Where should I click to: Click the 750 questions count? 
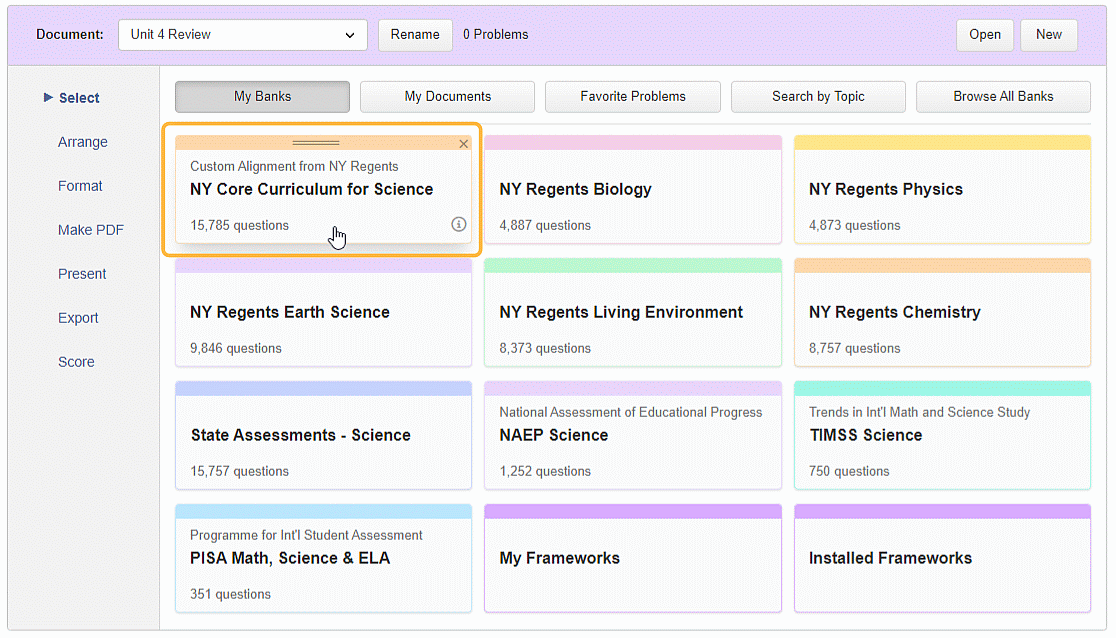click(x=849, y=471)
